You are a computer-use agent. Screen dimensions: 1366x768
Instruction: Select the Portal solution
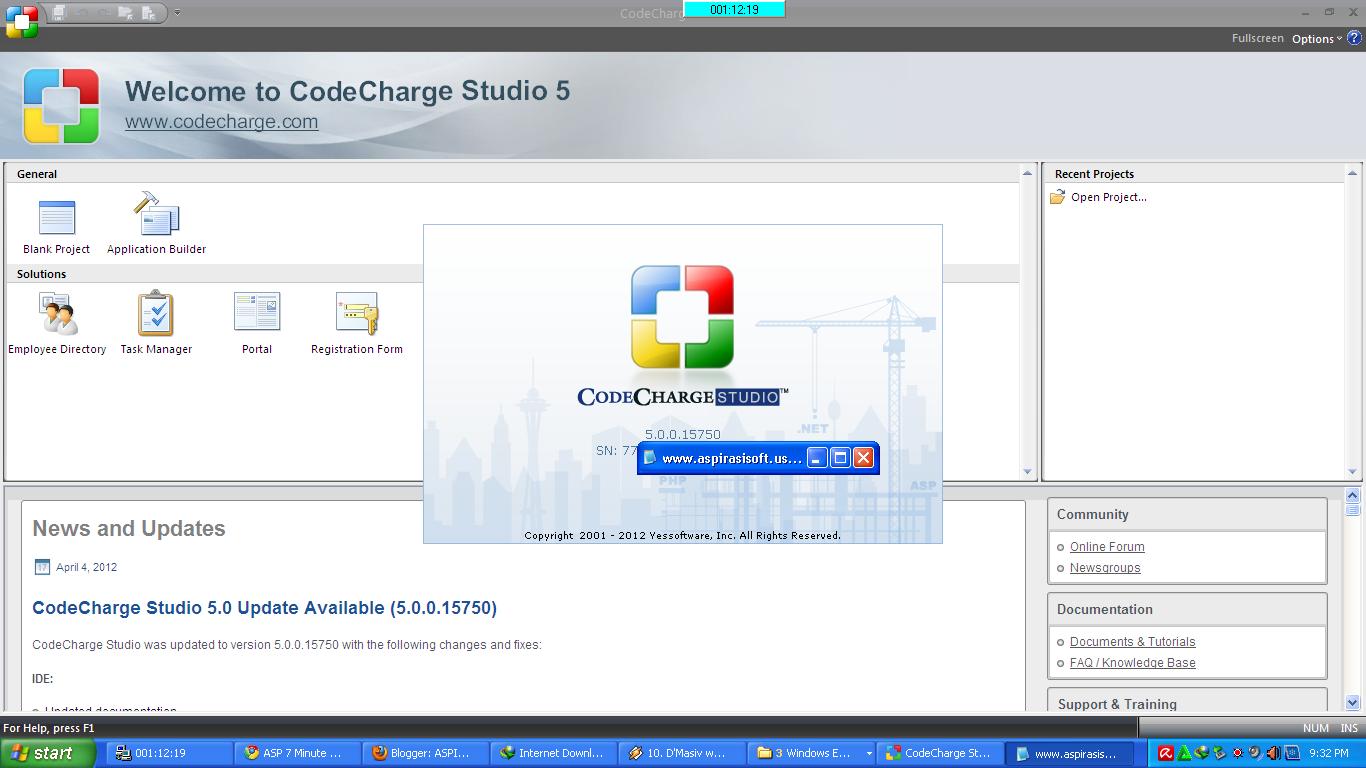(x=257, y=323)
